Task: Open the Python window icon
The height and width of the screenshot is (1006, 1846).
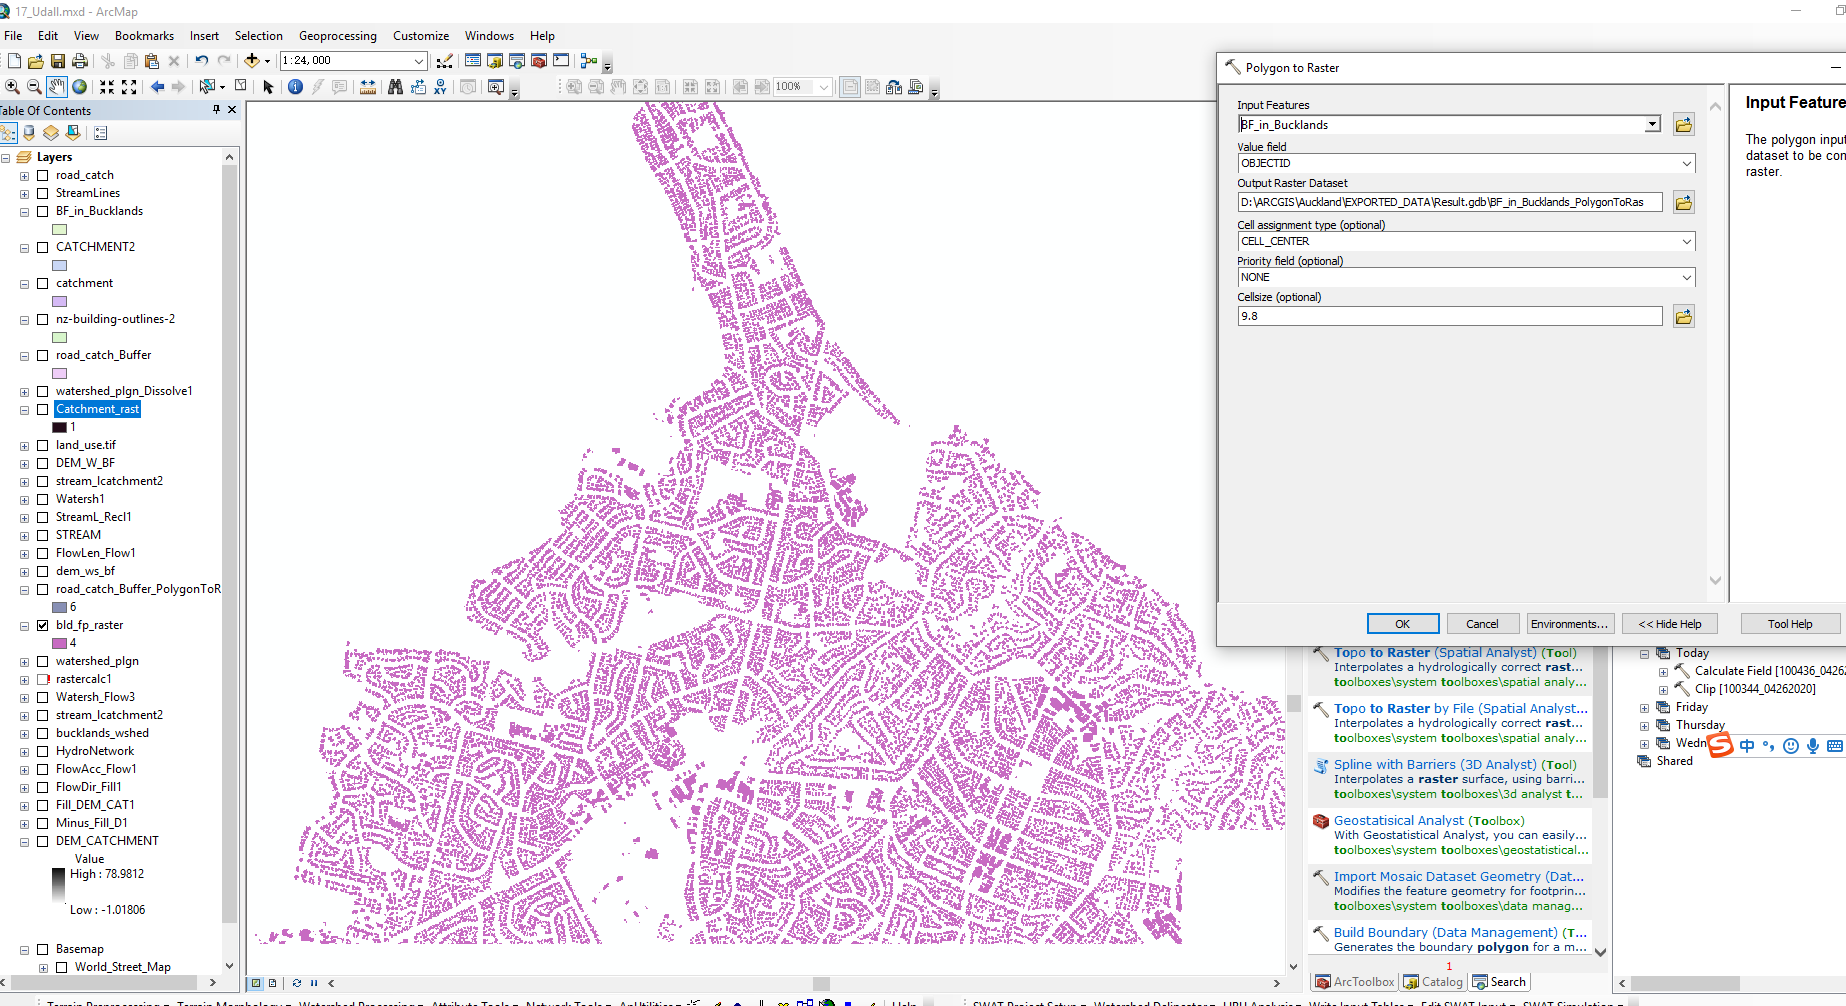Action: coord(561,61)
